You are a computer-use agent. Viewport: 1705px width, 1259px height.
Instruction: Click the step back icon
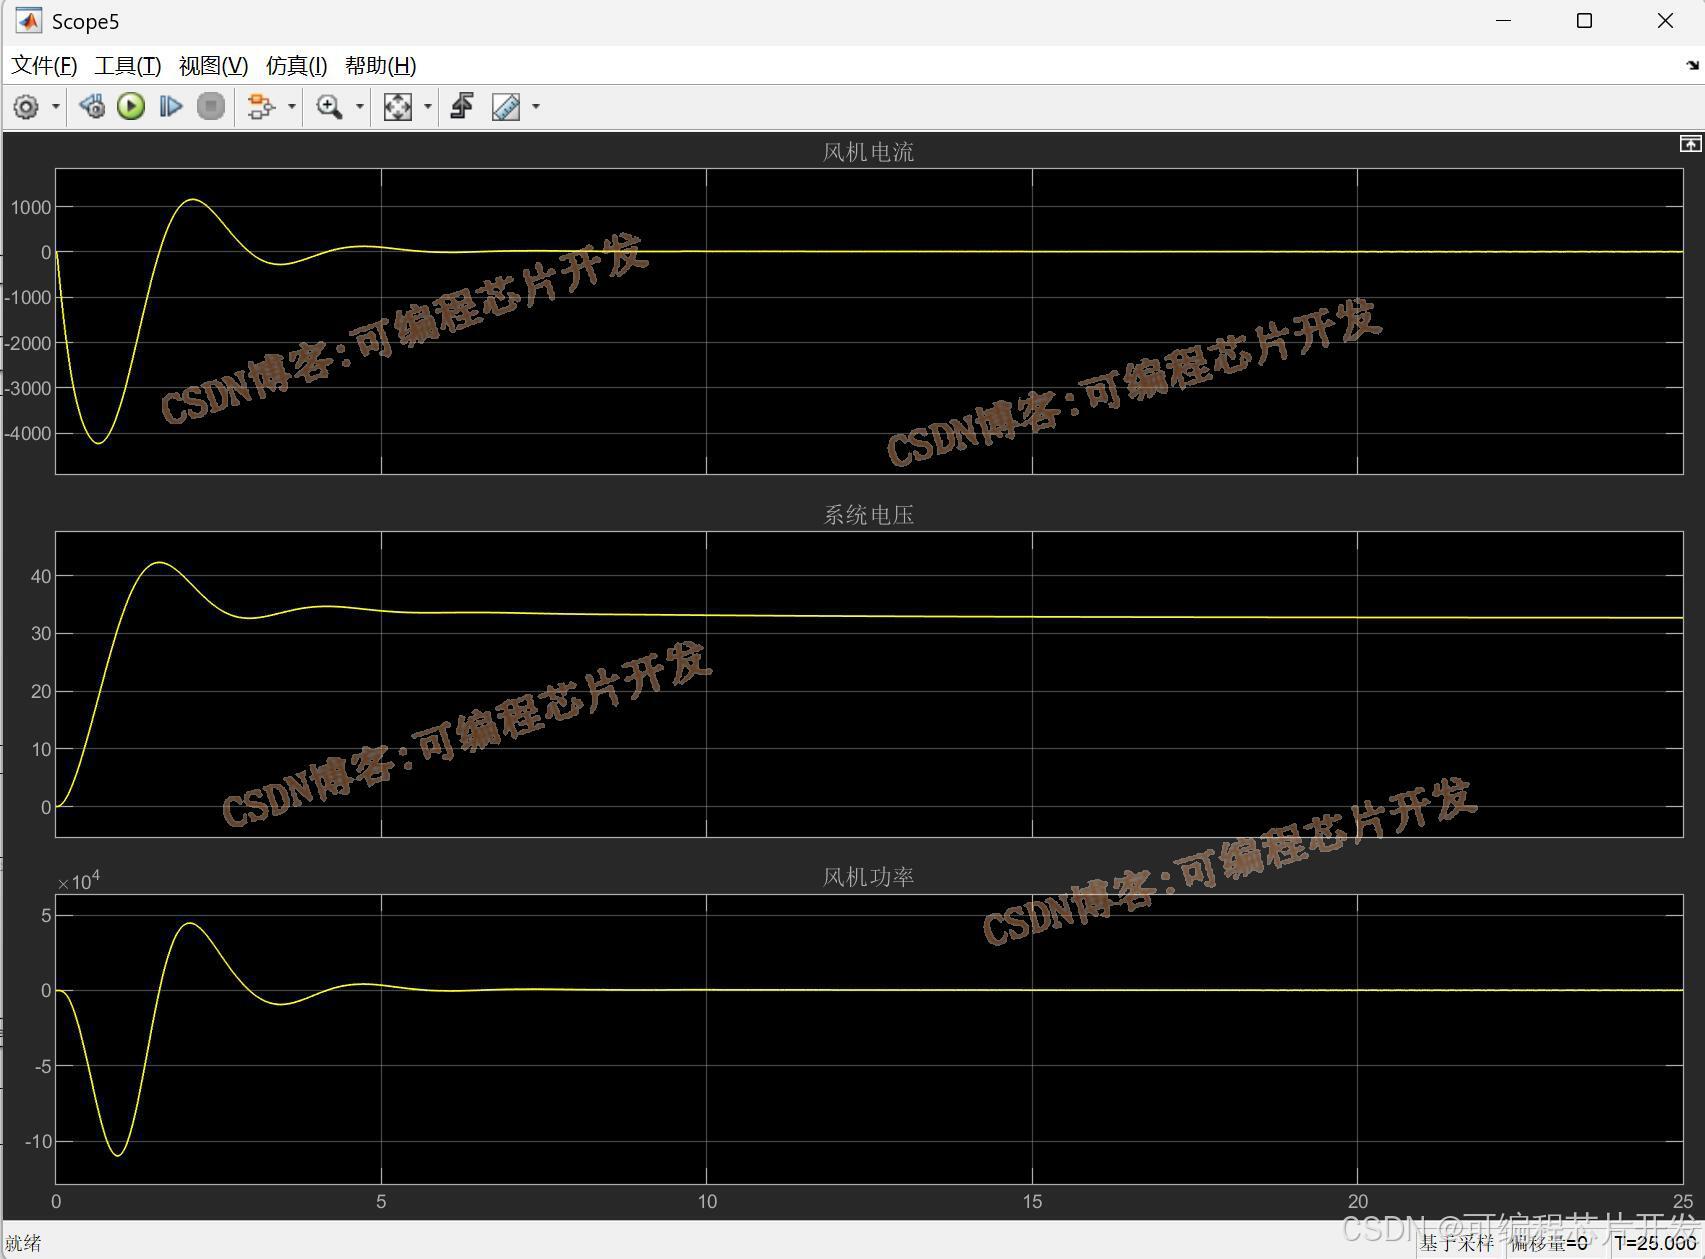pyautogui.click(x=92, y=106)
